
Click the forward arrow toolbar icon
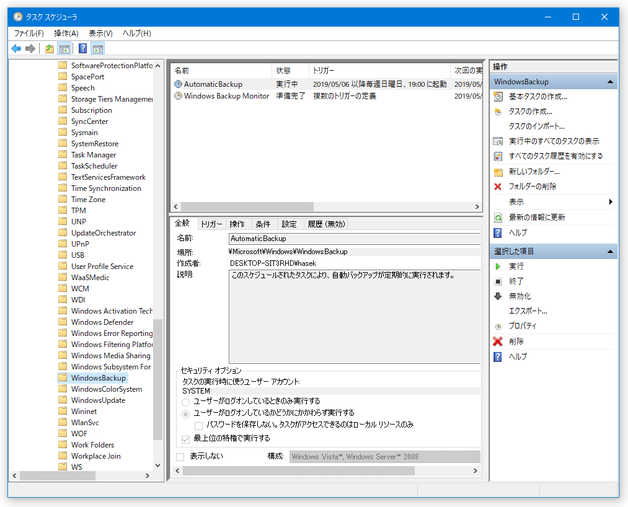click(x=30, y=49)
